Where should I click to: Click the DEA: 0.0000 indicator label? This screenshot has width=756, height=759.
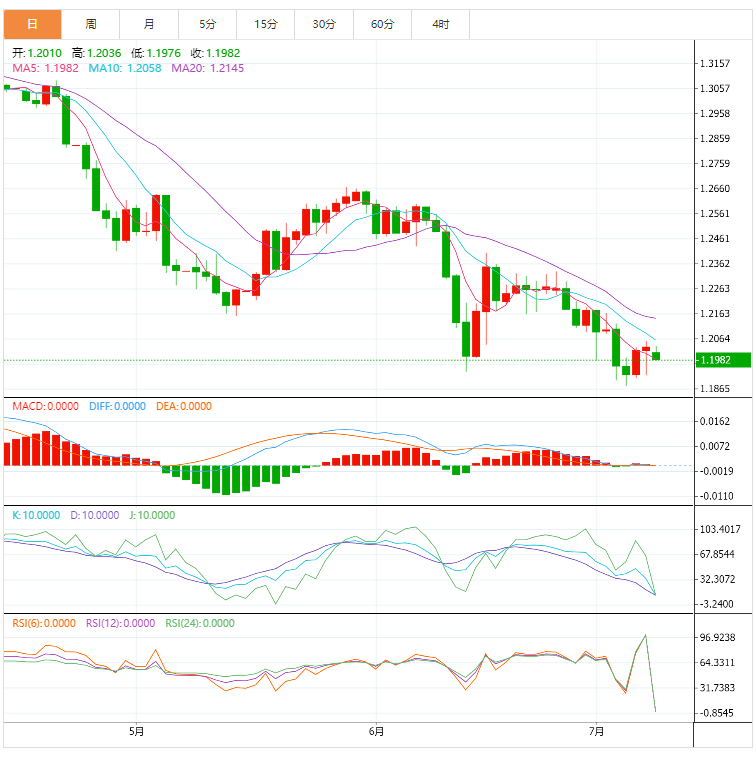coord(184,406)
